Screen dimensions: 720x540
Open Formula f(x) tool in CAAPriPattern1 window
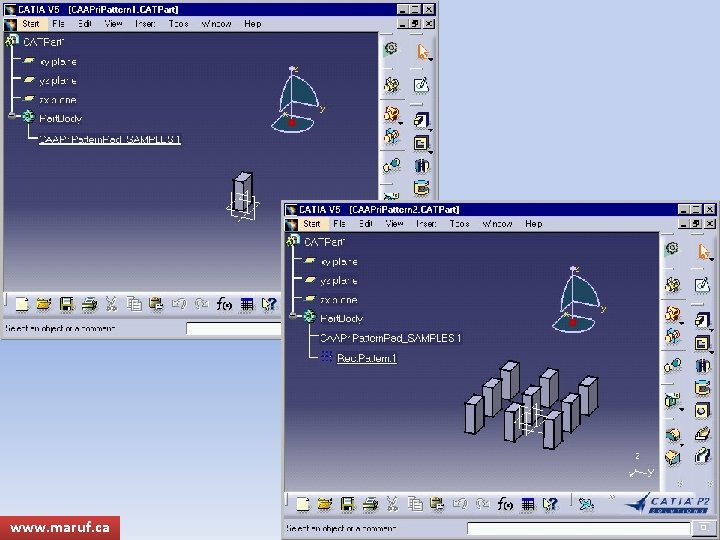[x=224, y=304]
